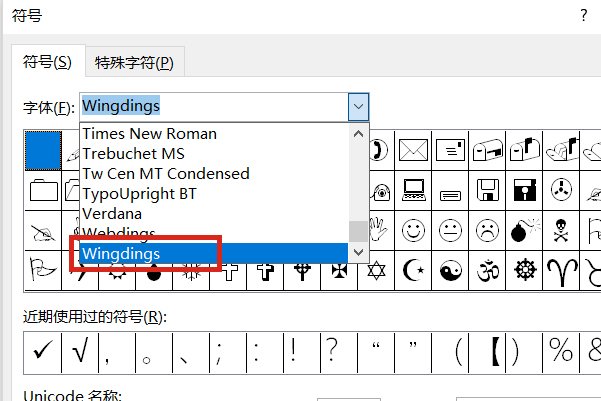Insert recent semicolon symbol
Screen dimensions: 601x401
(228, 353)
